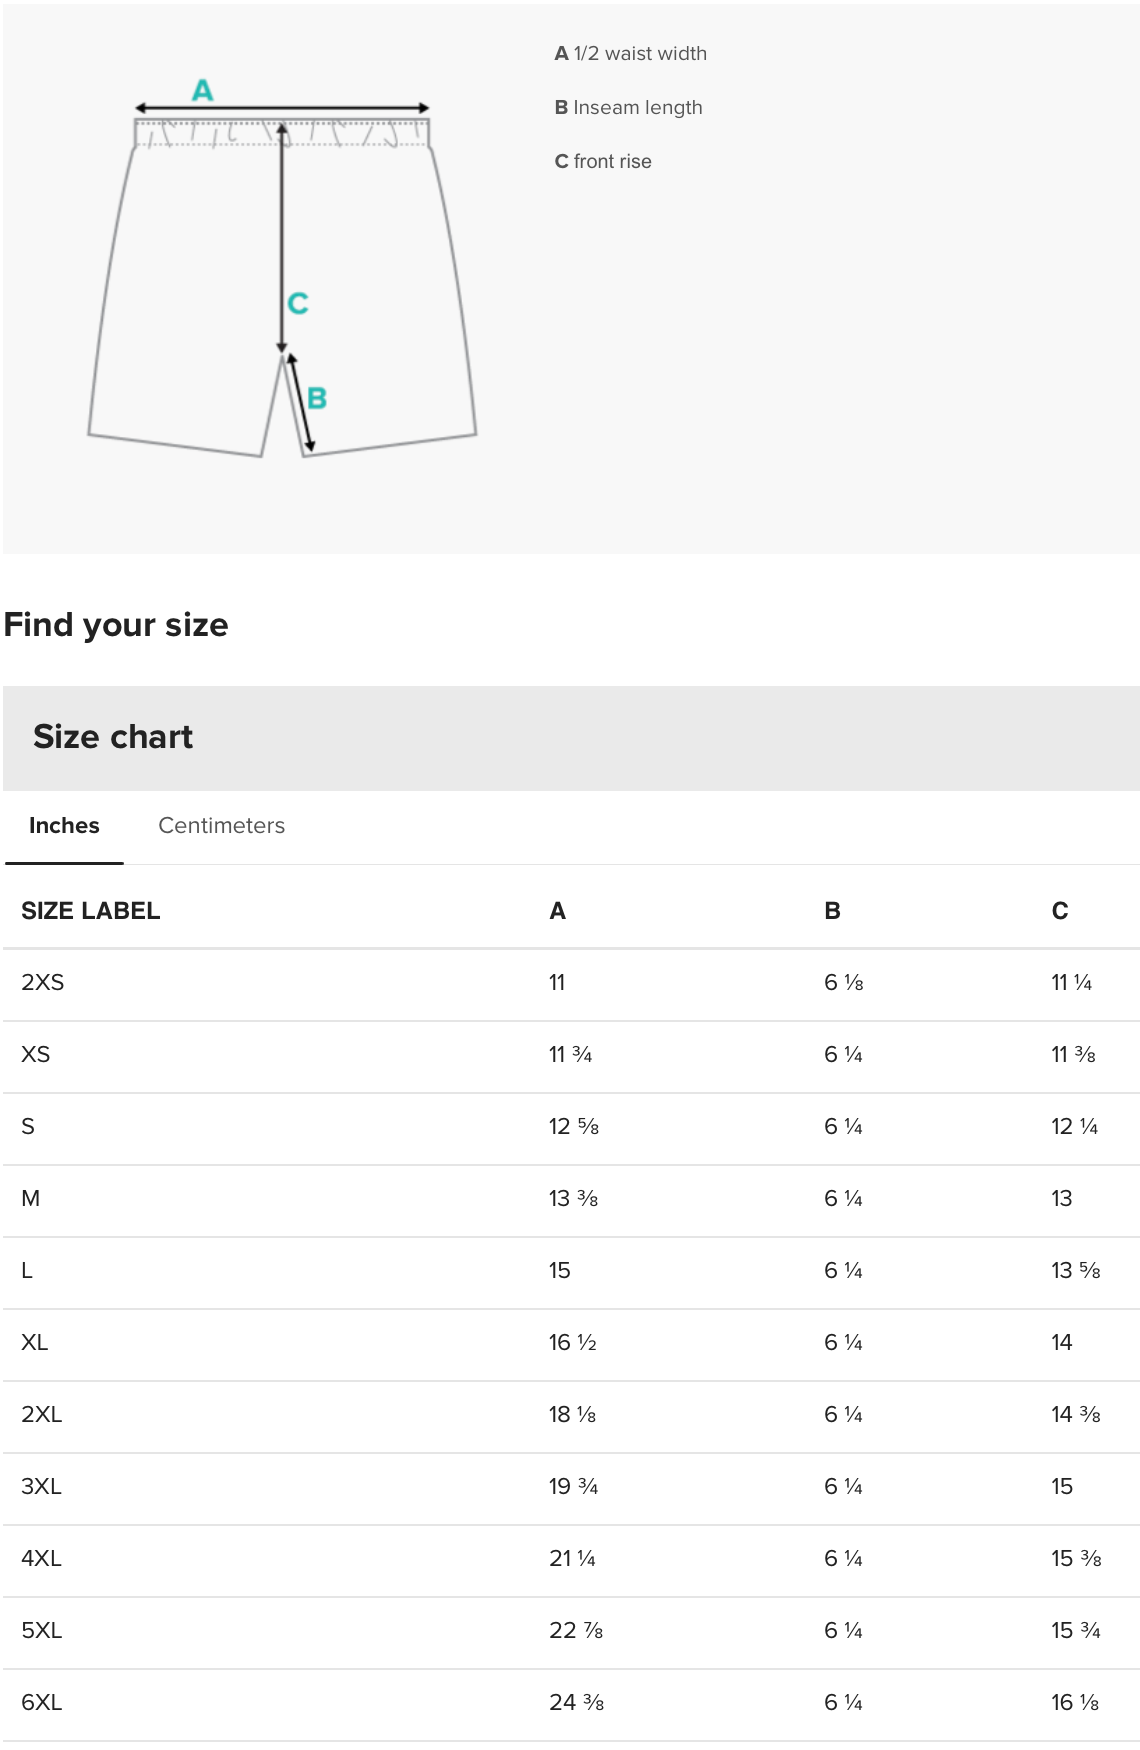Click column header C in table
Screen dimensions: 1140x1750
coord(1060,911)
